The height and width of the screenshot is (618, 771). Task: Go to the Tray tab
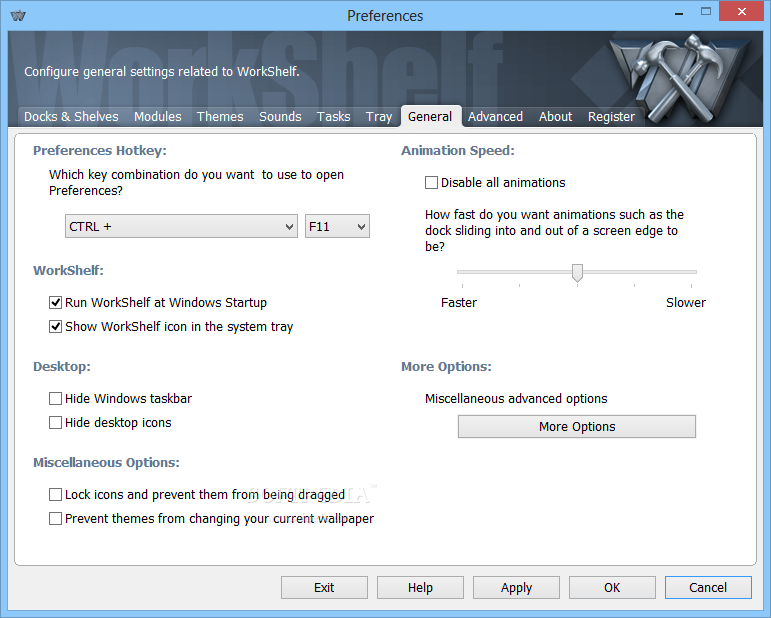click(x=379, y=117)
